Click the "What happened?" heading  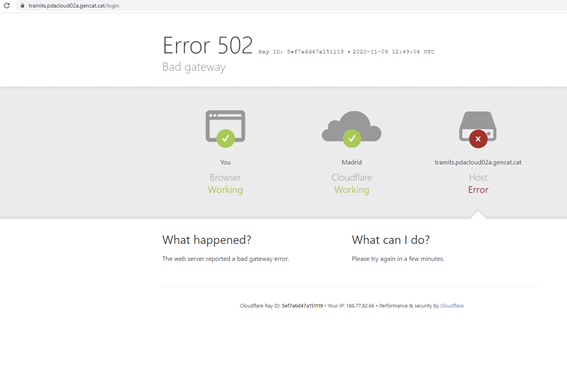[206, 240]
